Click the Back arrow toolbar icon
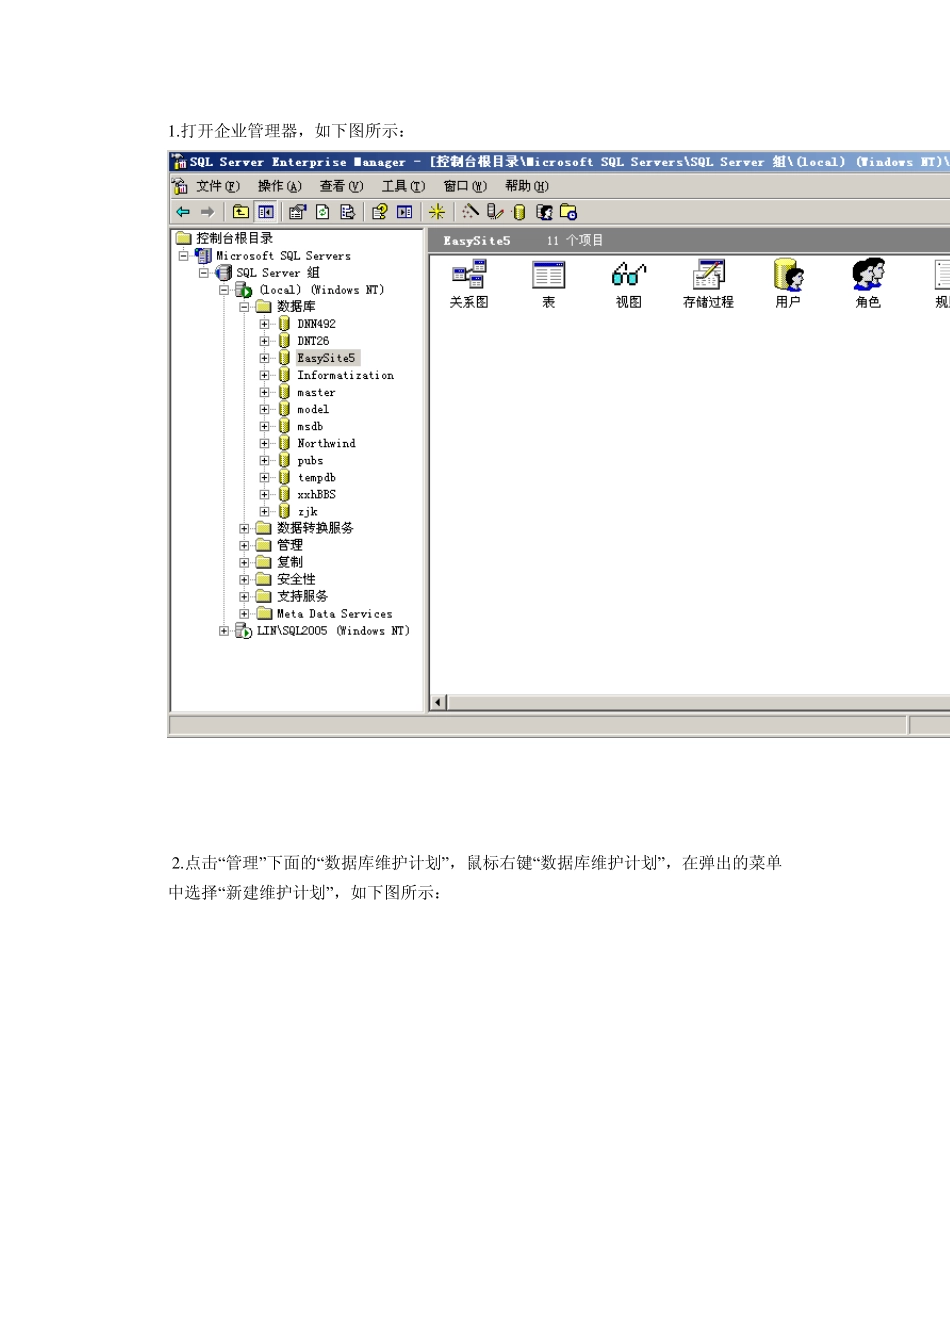This screenshot has width=950, height=1344. (x=183, y=212)
